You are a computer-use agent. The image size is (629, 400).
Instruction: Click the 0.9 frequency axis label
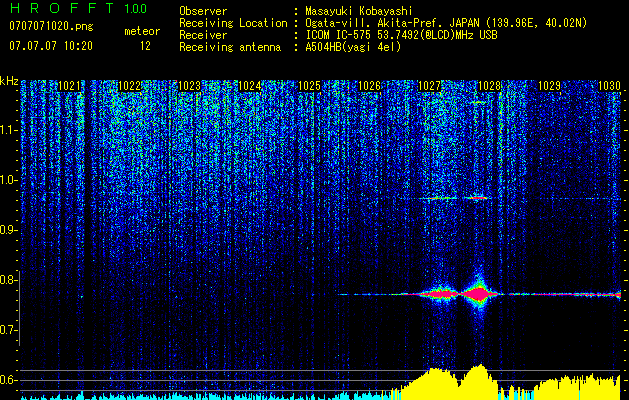(8, 230)
